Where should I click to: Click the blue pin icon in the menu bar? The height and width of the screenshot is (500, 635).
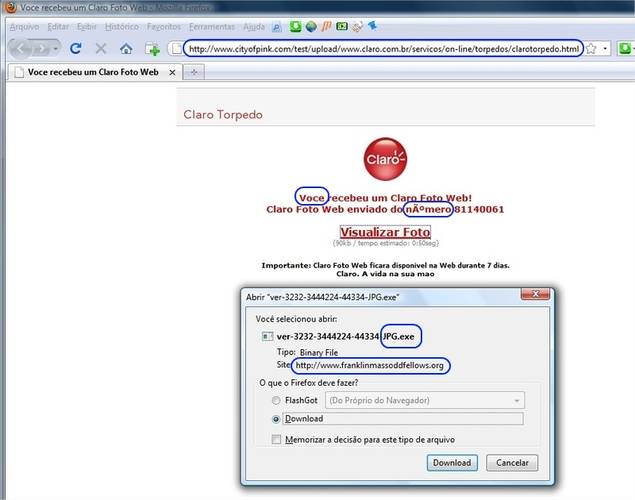point(372,26)
